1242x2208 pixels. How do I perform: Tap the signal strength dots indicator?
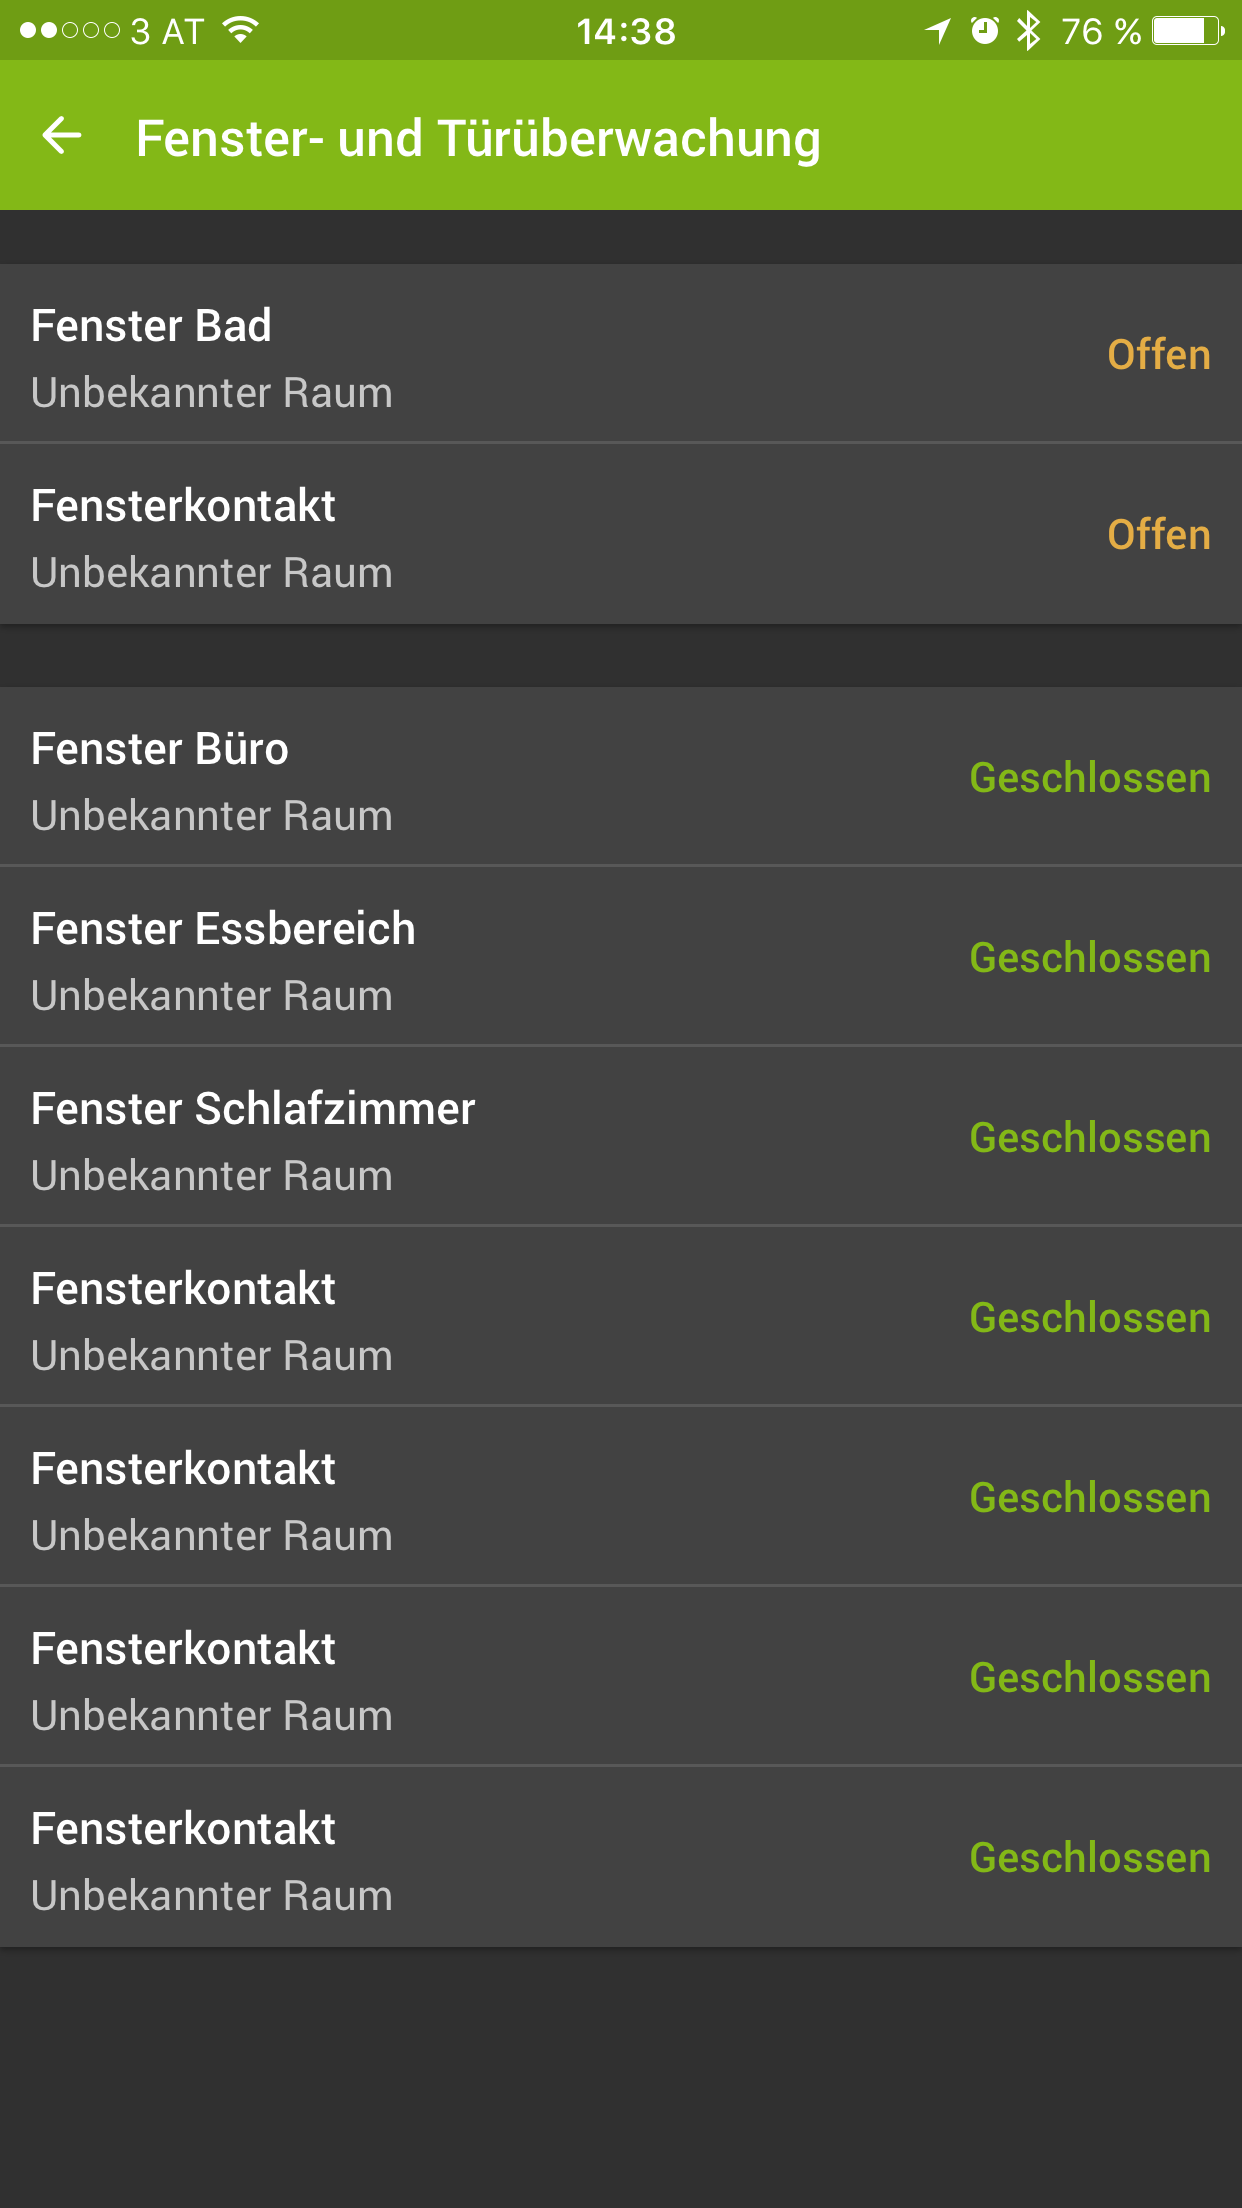click(70, 31)
